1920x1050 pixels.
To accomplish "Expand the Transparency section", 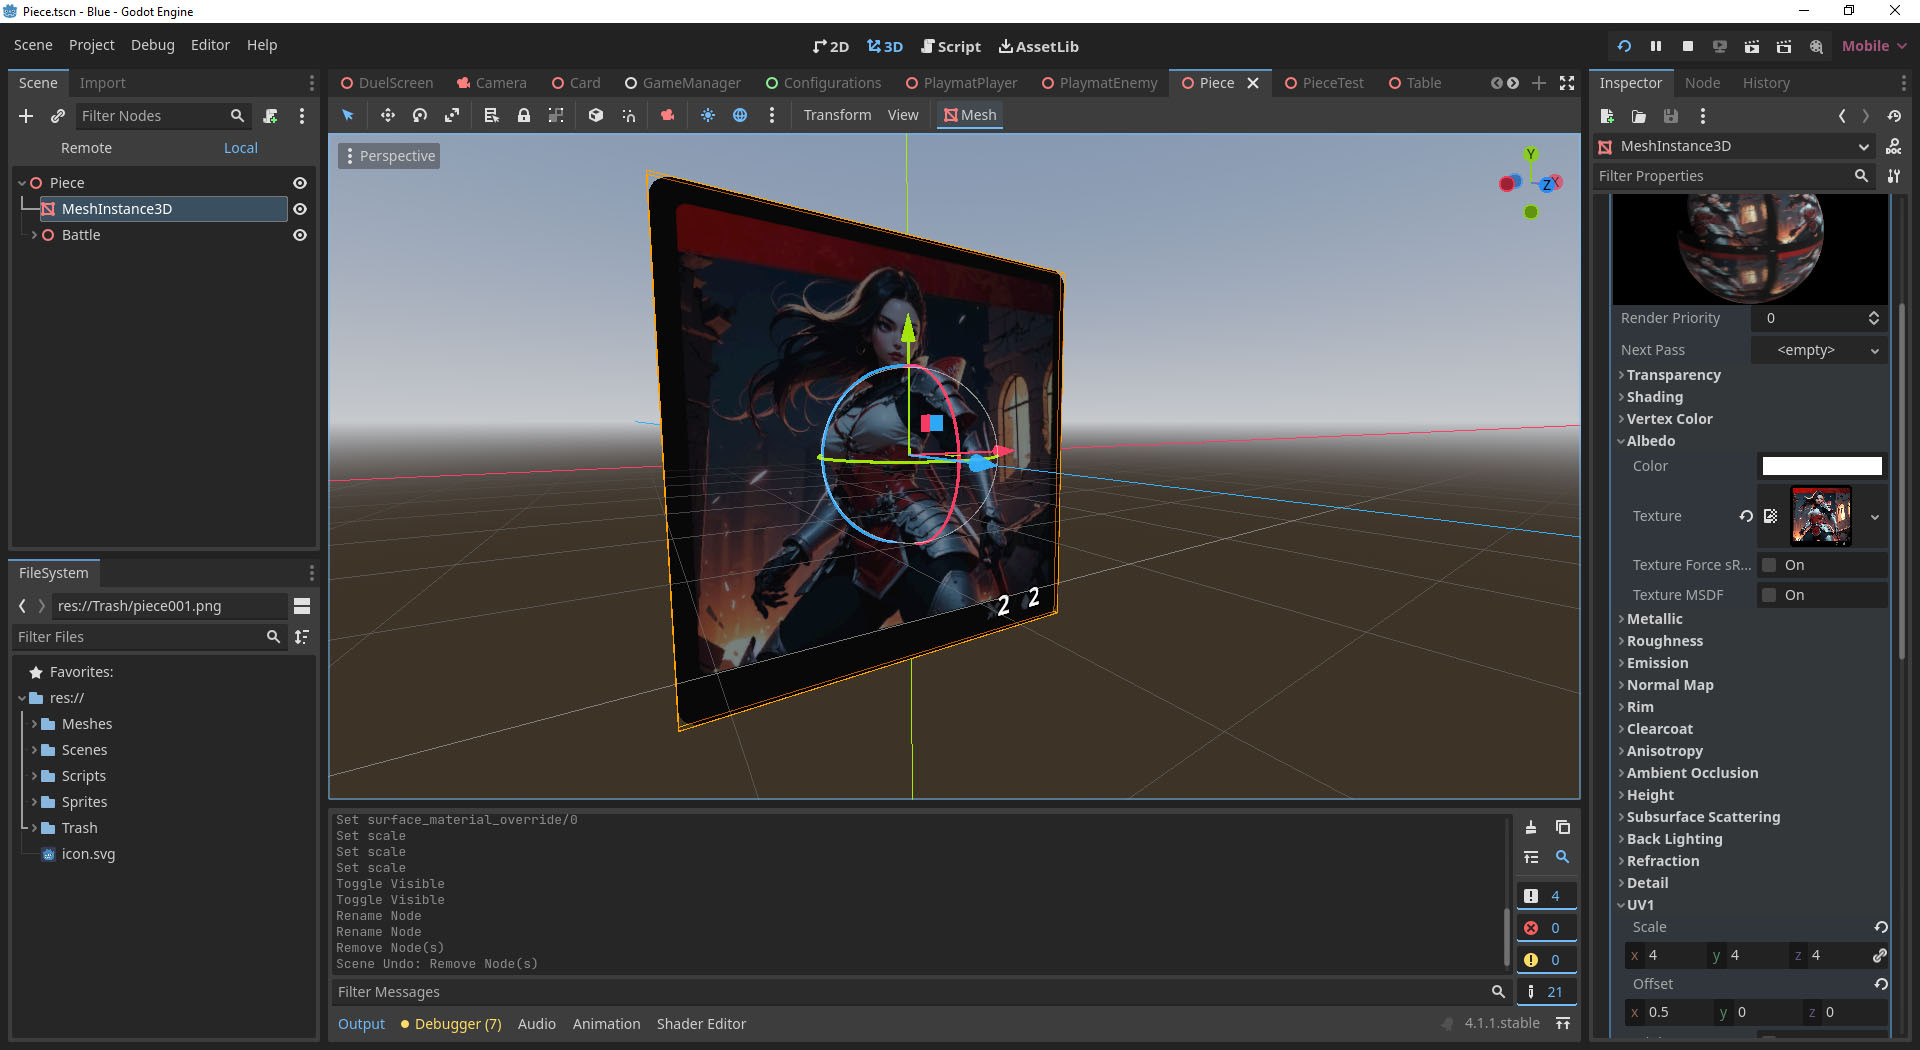I will (x=1673, y=375).
